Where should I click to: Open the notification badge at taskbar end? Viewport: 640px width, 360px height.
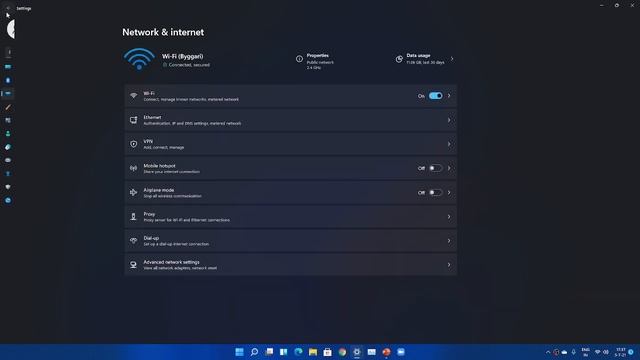point(631,352)
